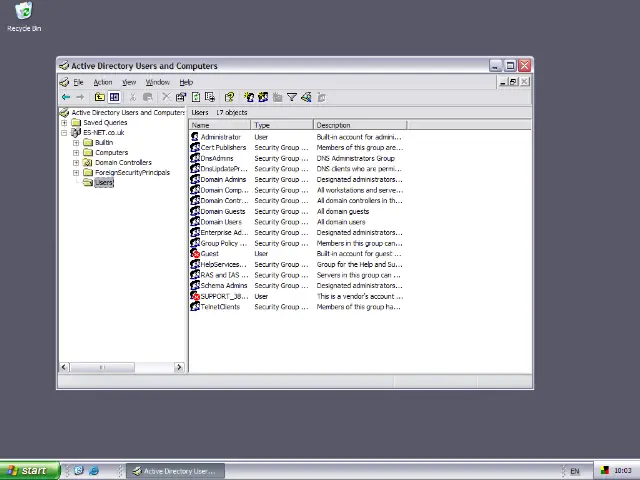Select the Domain Users group row

[x=297, y=222]
